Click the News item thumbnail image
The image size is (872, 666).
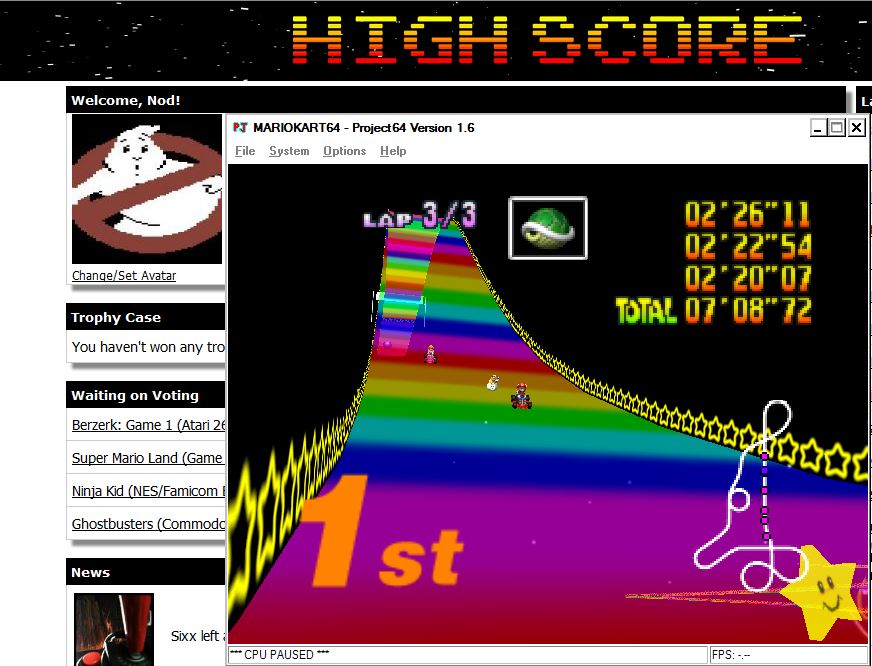[114, 629]
